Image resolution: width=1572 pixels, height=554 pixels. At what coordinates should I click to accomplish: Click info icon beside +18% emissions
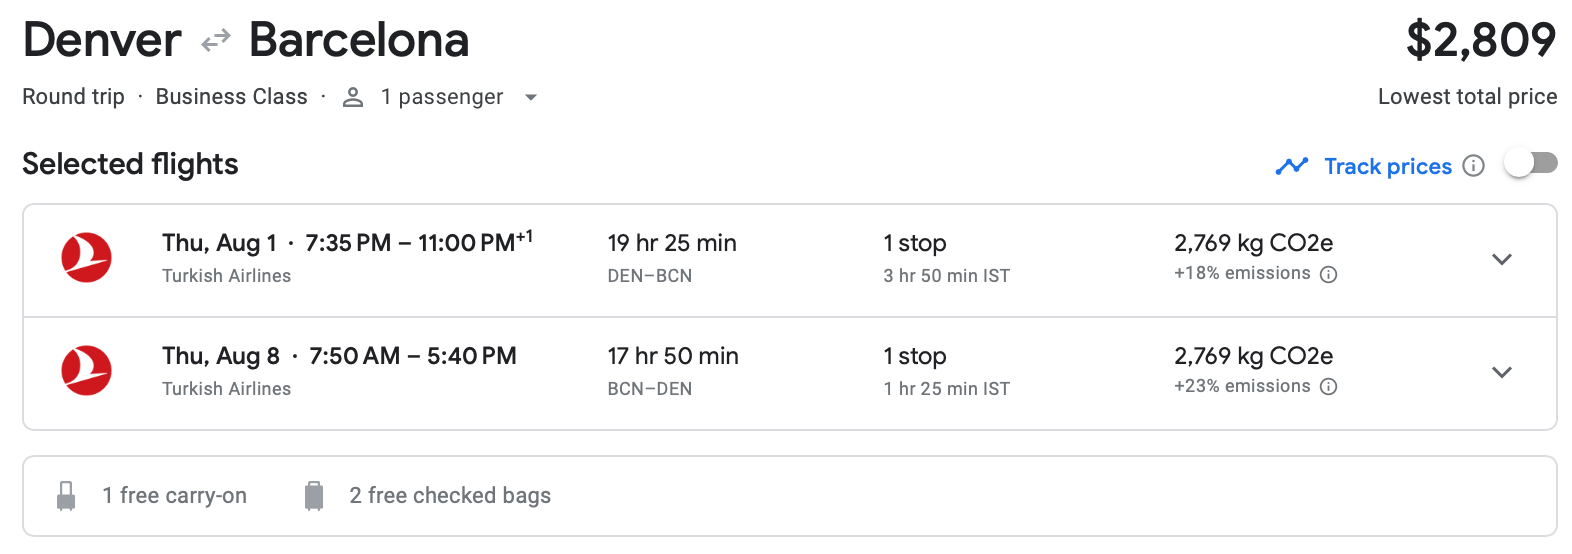click(1328, 275)
